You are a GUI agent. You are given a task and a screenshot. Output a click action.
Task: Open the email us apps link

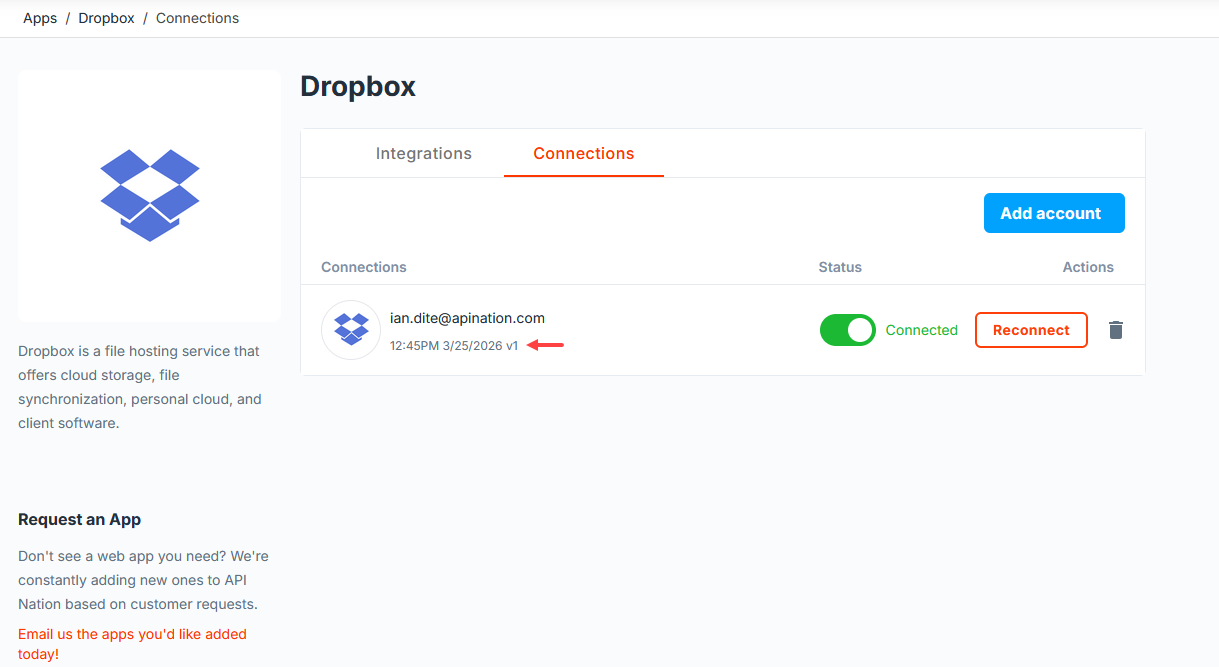132,644
